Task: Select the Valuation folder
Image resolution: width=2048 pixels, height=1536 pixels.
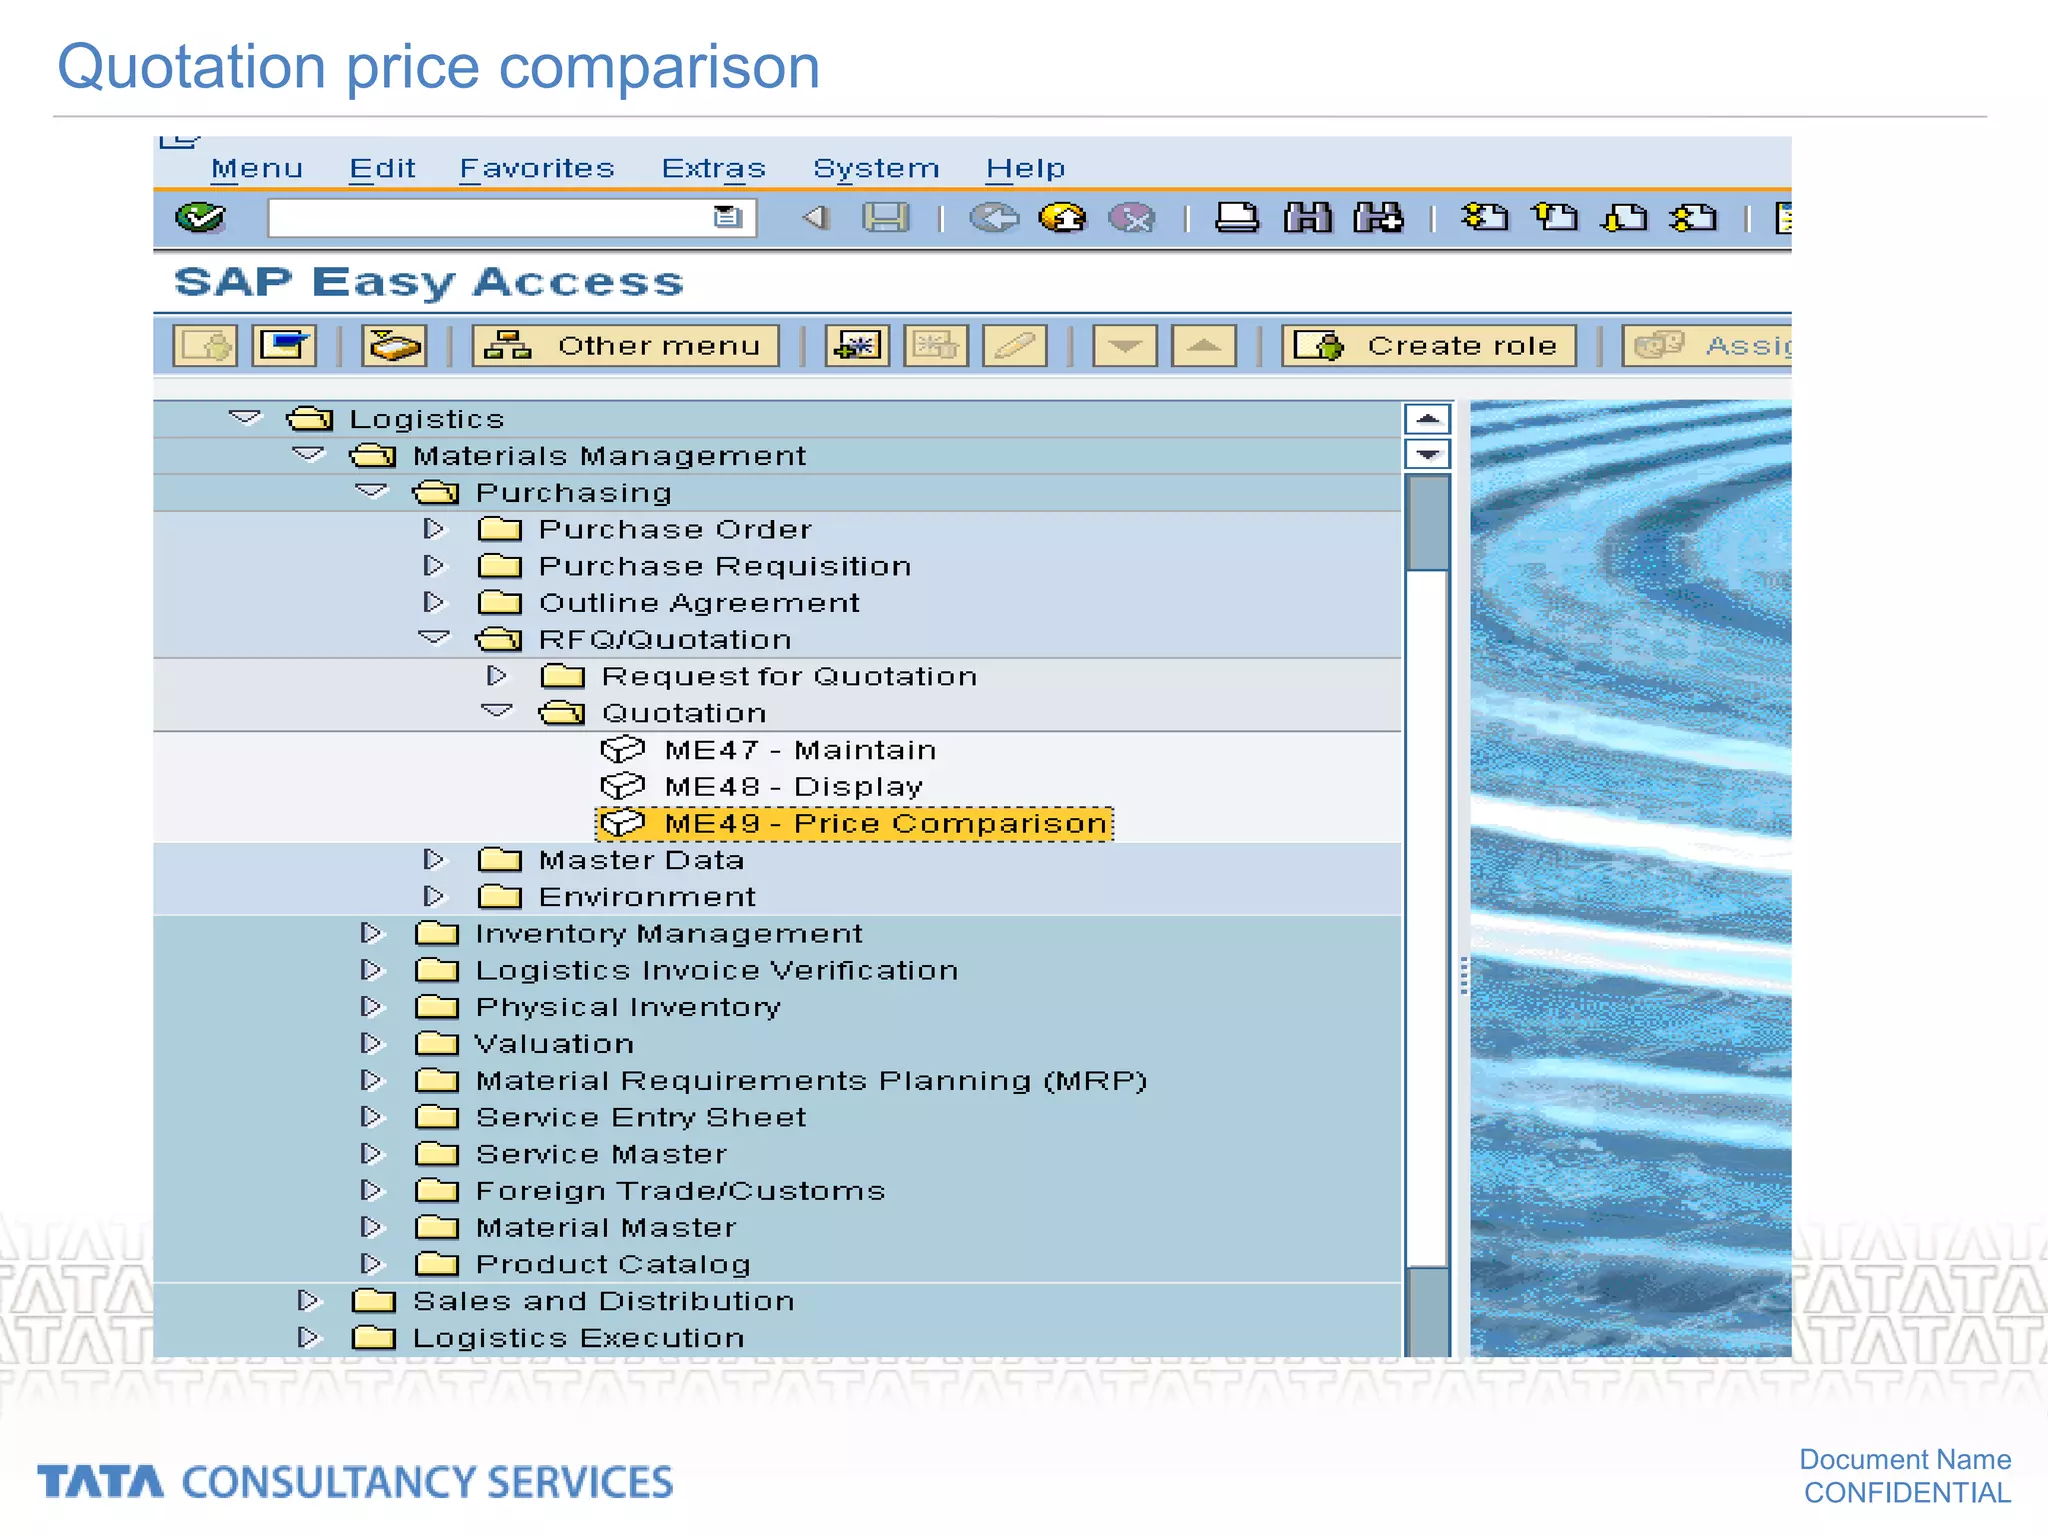Action: click(x=524, y=1044)
